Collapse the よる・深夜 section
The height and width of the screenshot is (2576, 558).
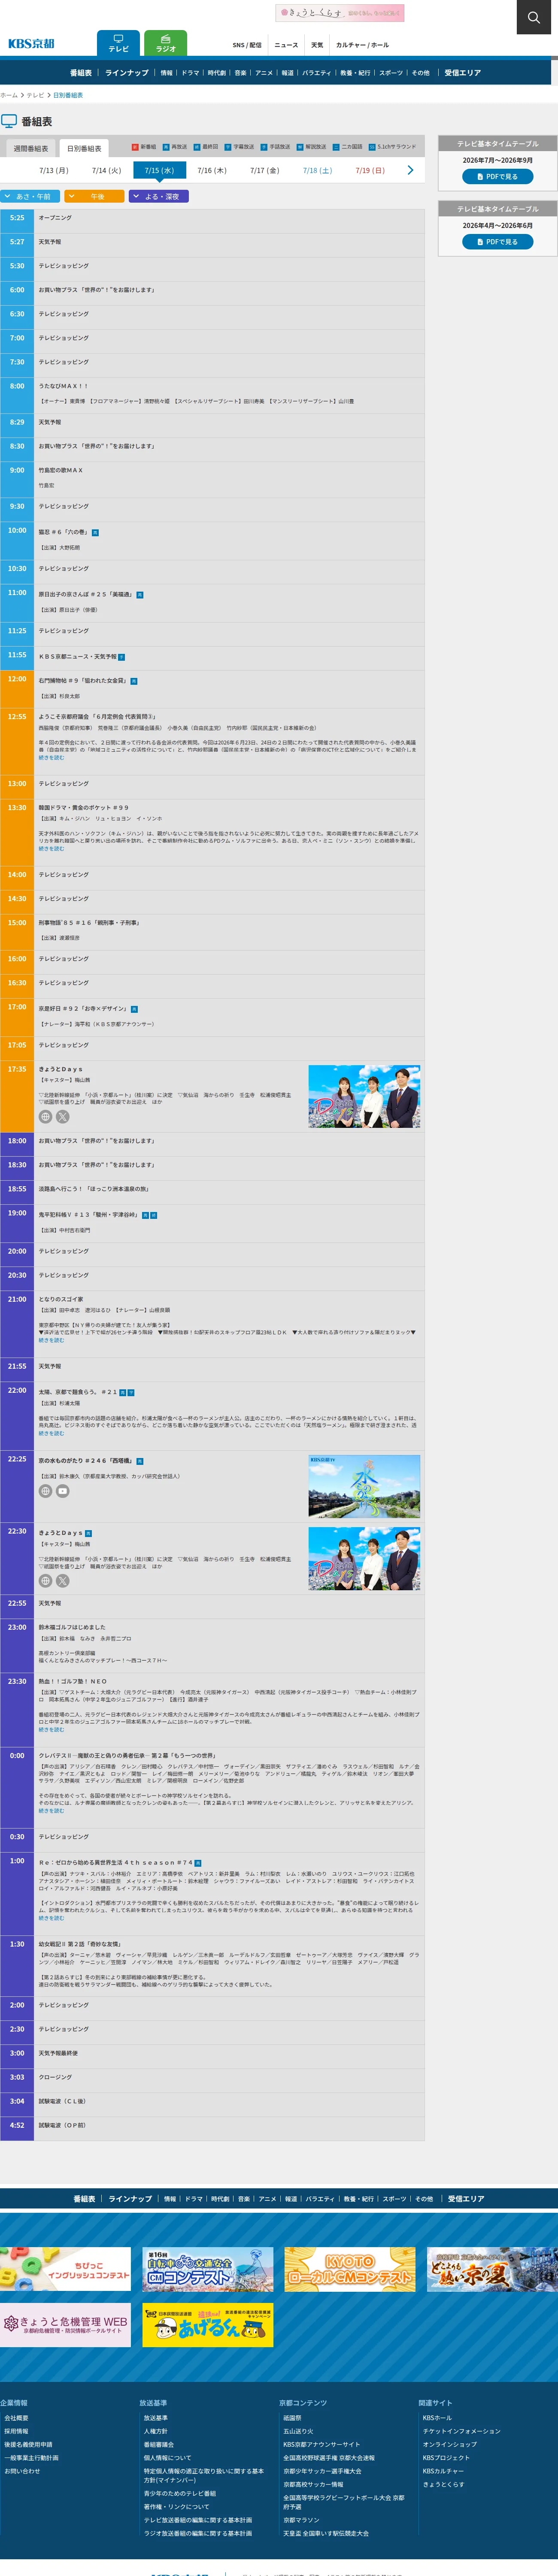(x=159, y=196)
